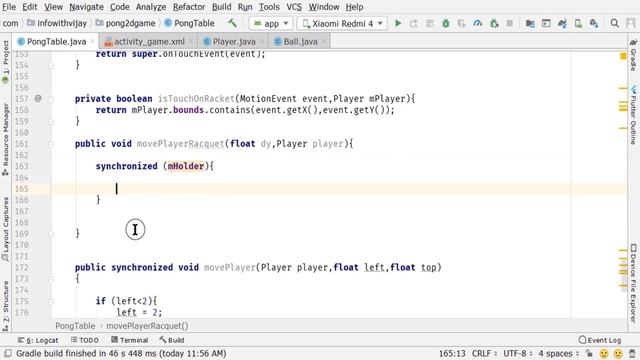Open the 4 spaces indent selector
This screenshot has width=640, height=360.
click(x=558, y=353)
